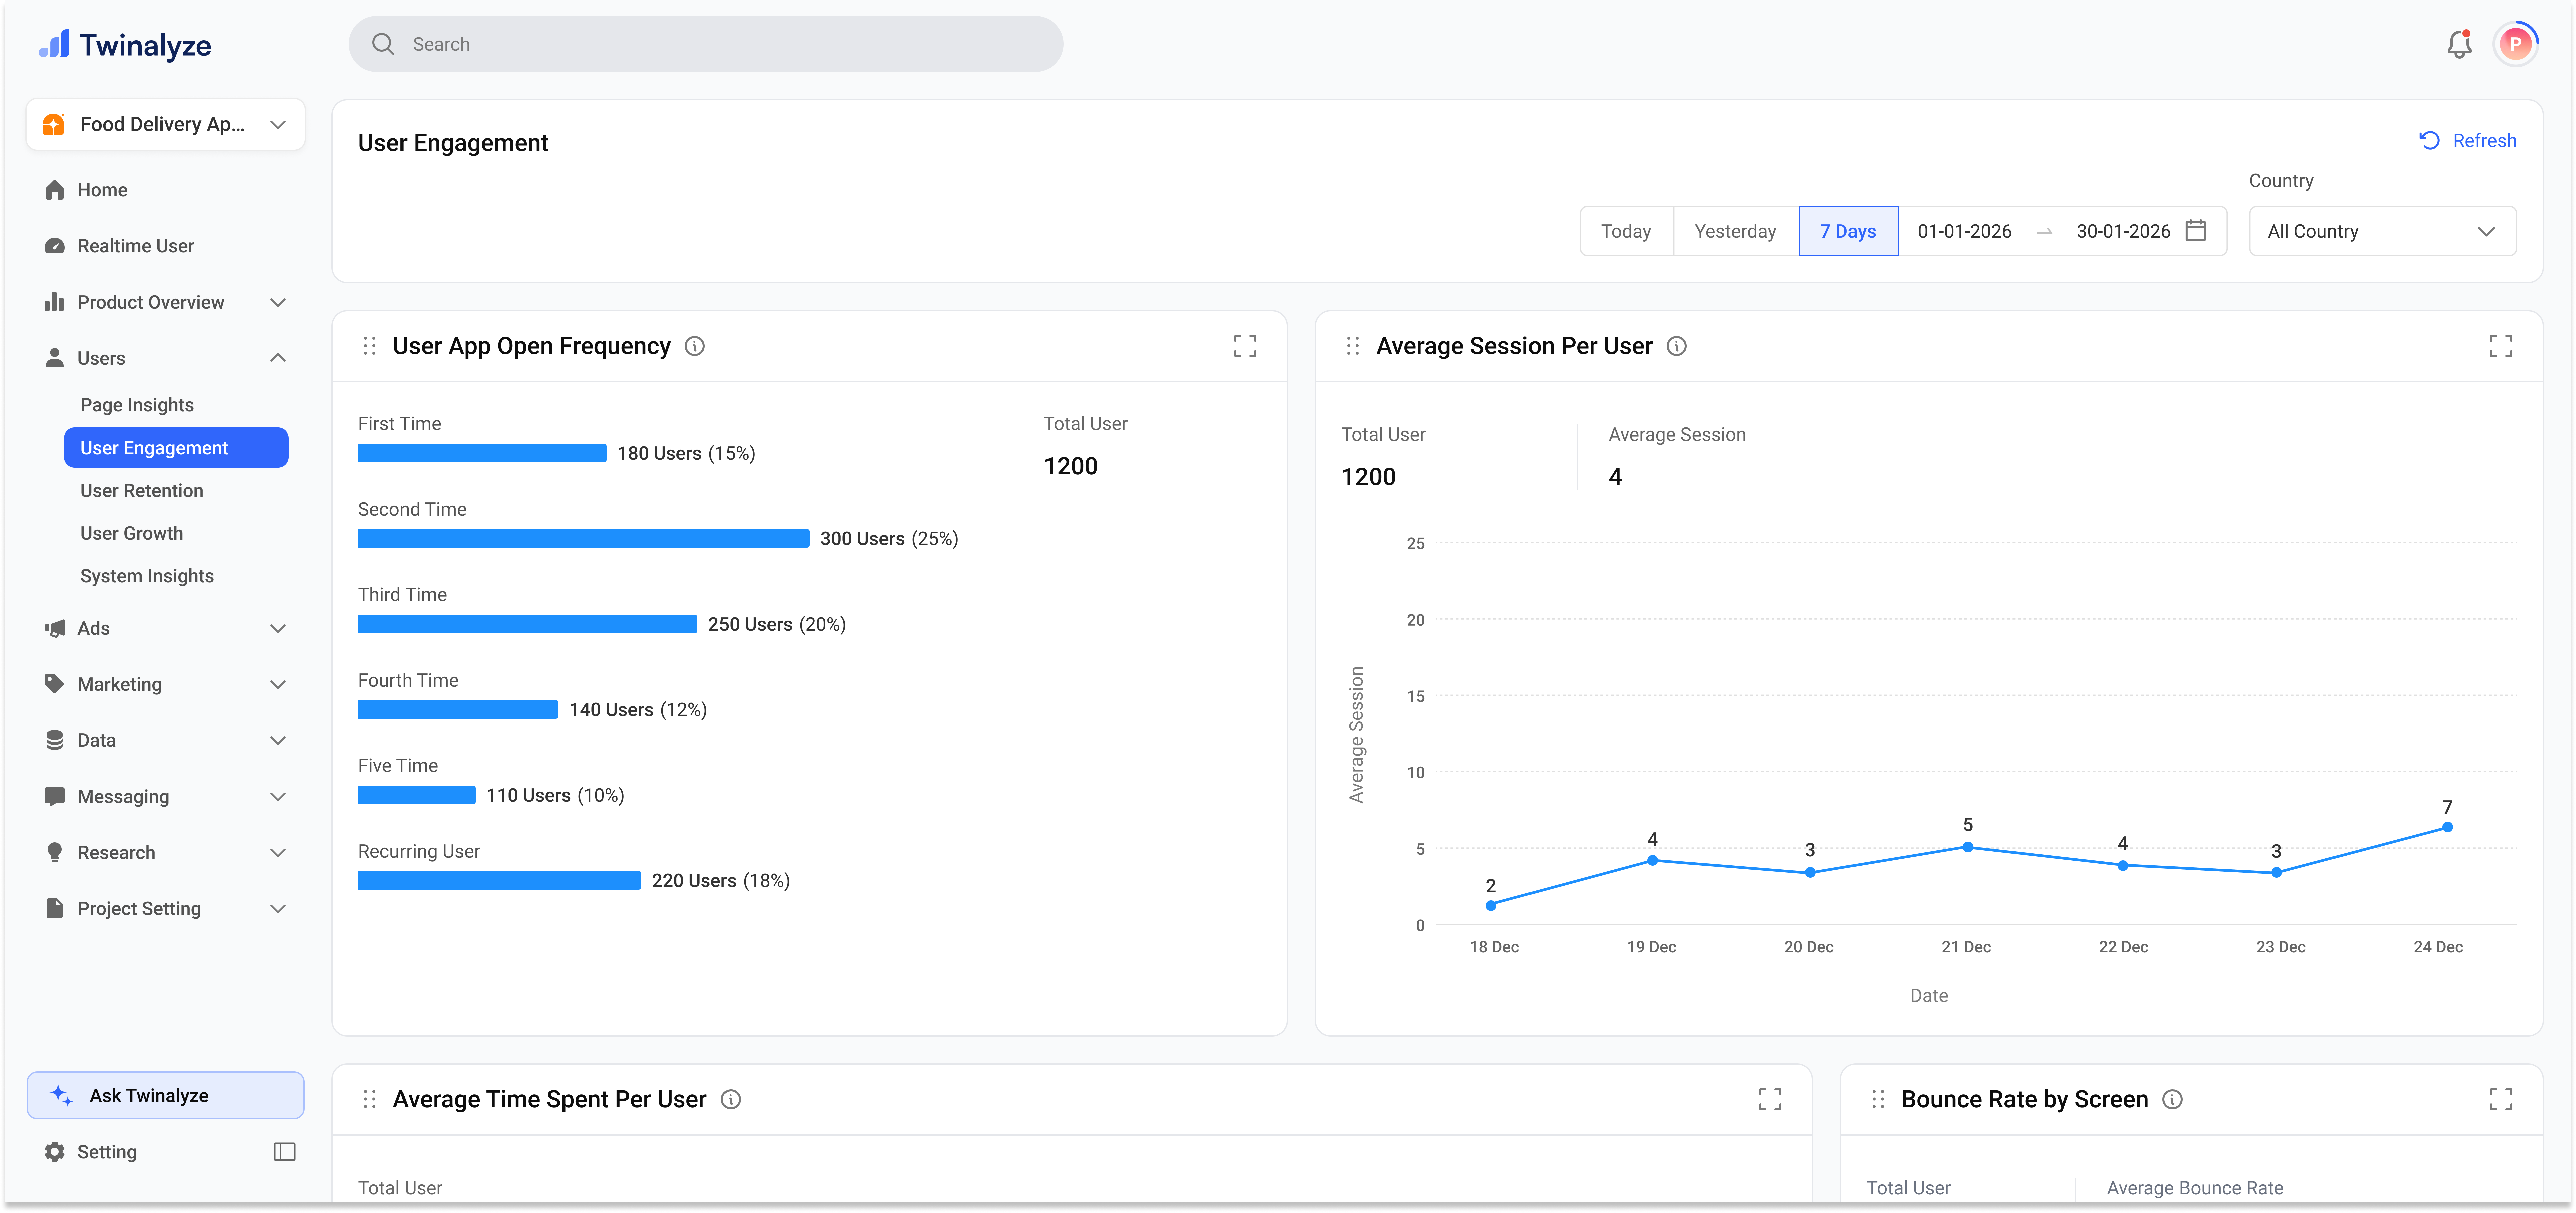Go to Home page
Image resolution: width=2576 pixels, height=1213 pixels.
click(x=102, y=190)
